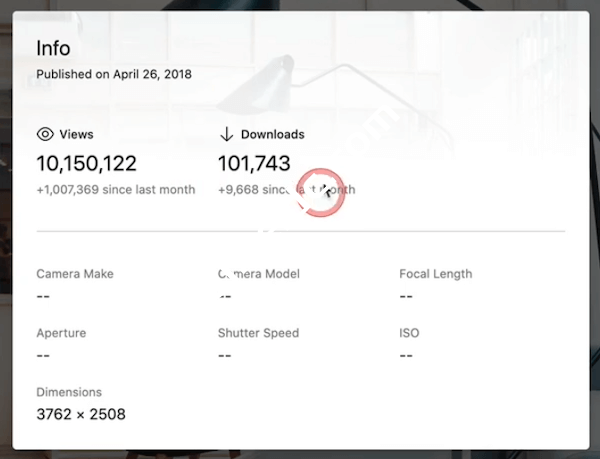The image size is (600, 459).
Task: Click the Dimensions label
Action: pyautogui.click(x=69, y=393)
